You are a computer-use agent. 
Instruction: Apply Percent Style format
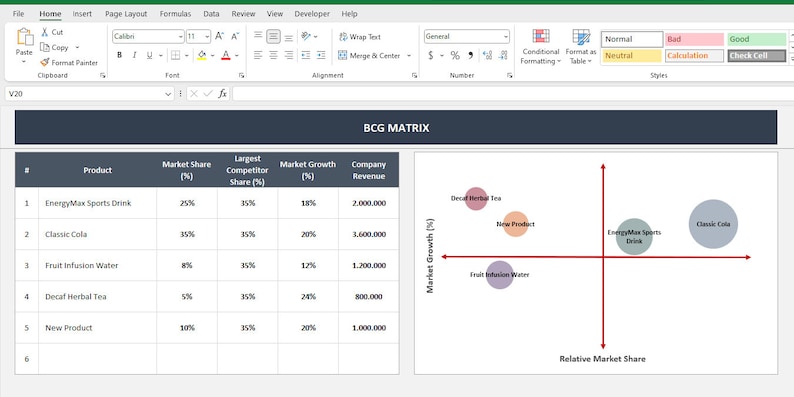(455, 55)
